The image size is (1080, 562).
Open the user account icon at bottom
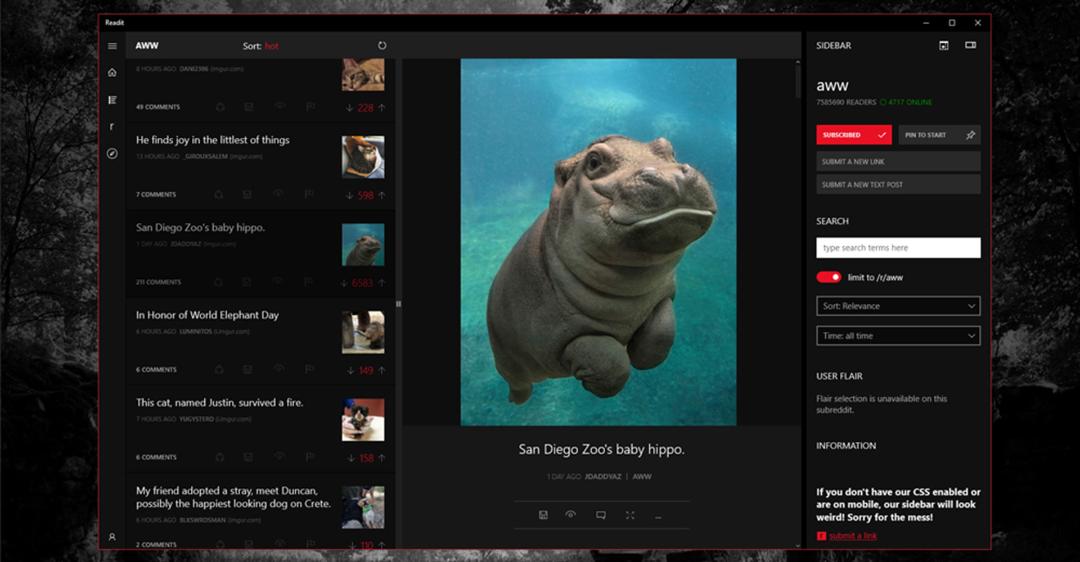coord(112,537)
